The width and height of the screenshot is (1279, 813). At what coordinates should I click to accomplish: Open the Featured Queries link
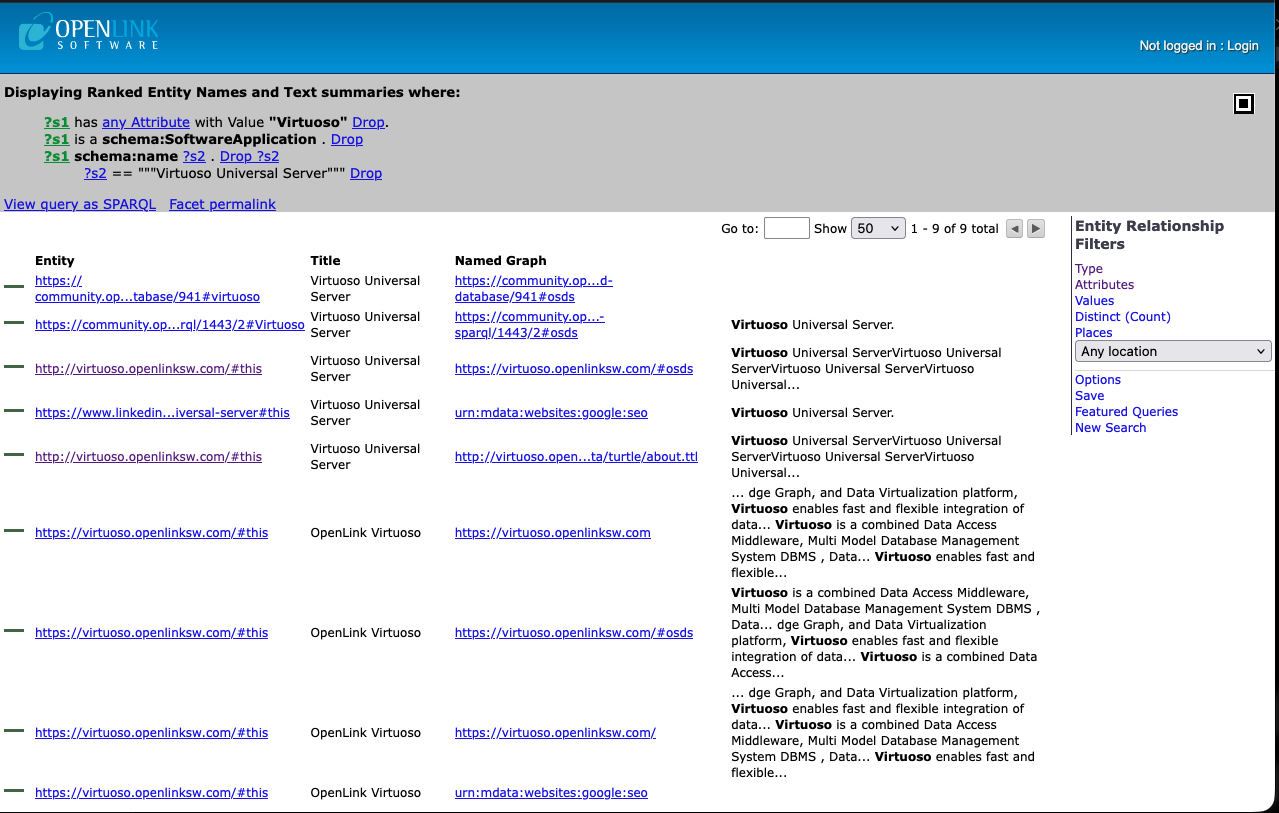click(x=1126, y=412)
